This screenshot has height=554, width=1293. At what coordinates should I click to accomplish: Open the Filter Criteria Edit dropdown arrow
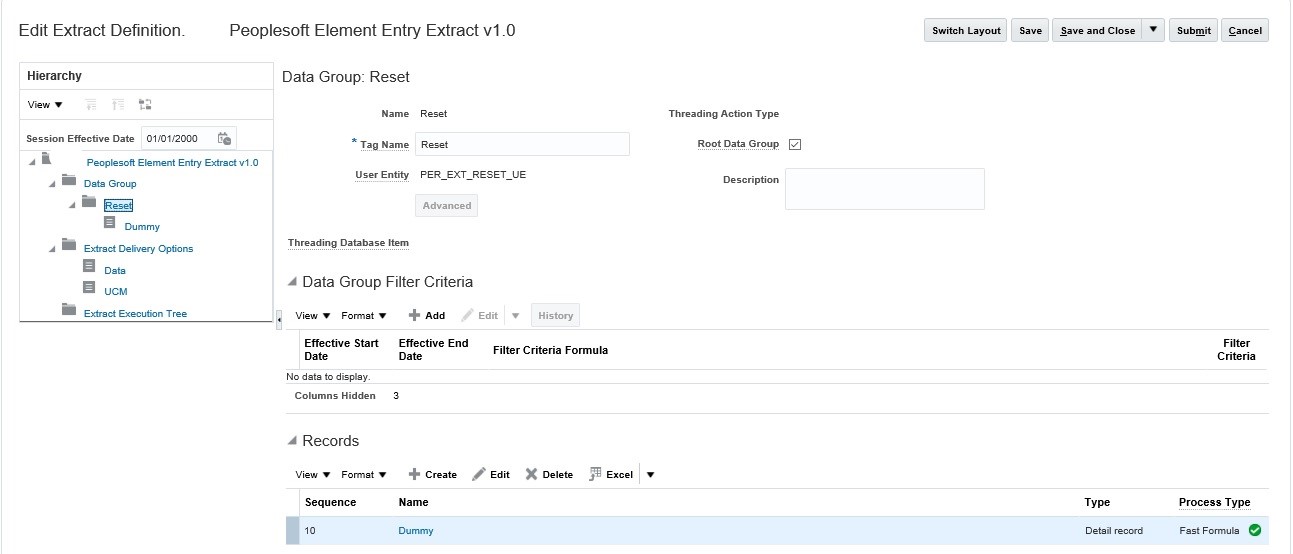516,316
